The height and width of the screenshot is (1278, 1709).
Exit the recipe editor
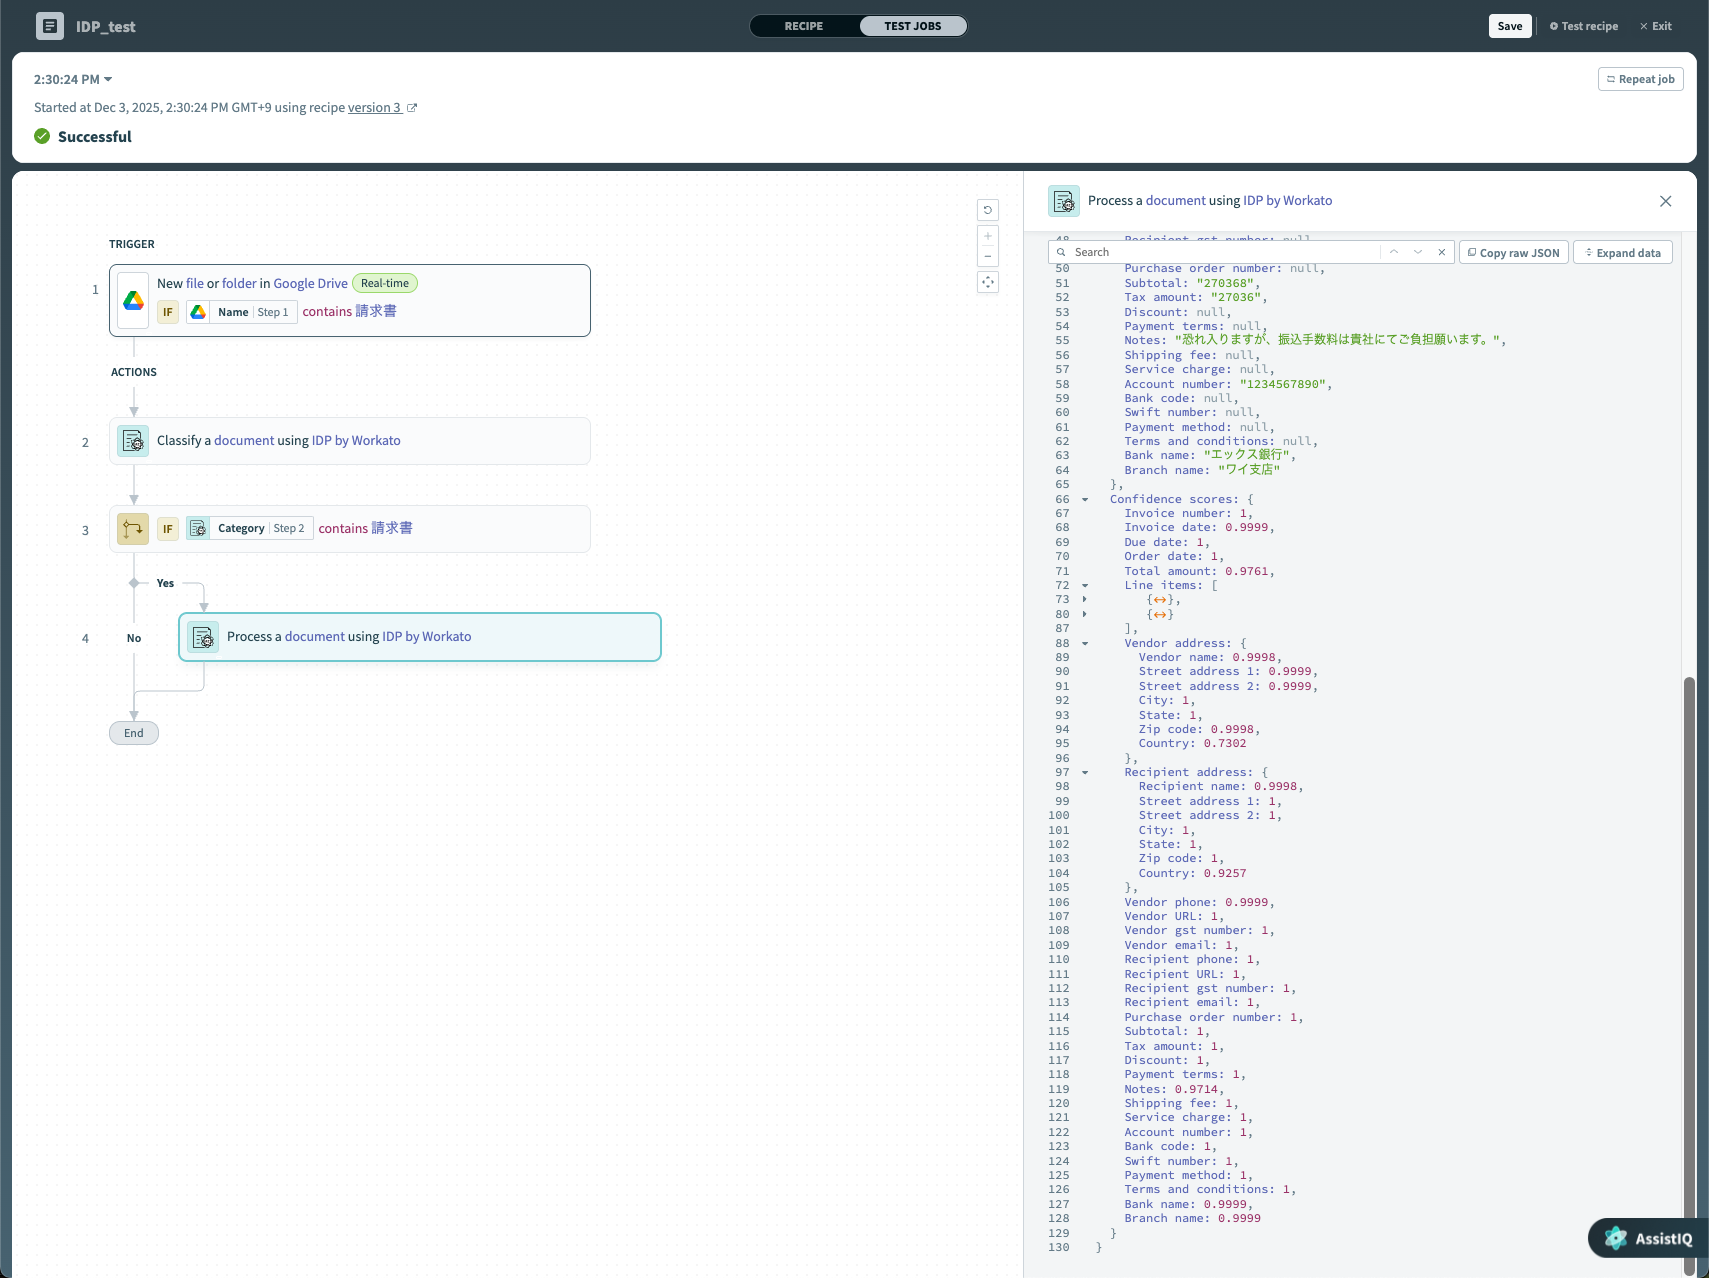tap(1656, 26)
